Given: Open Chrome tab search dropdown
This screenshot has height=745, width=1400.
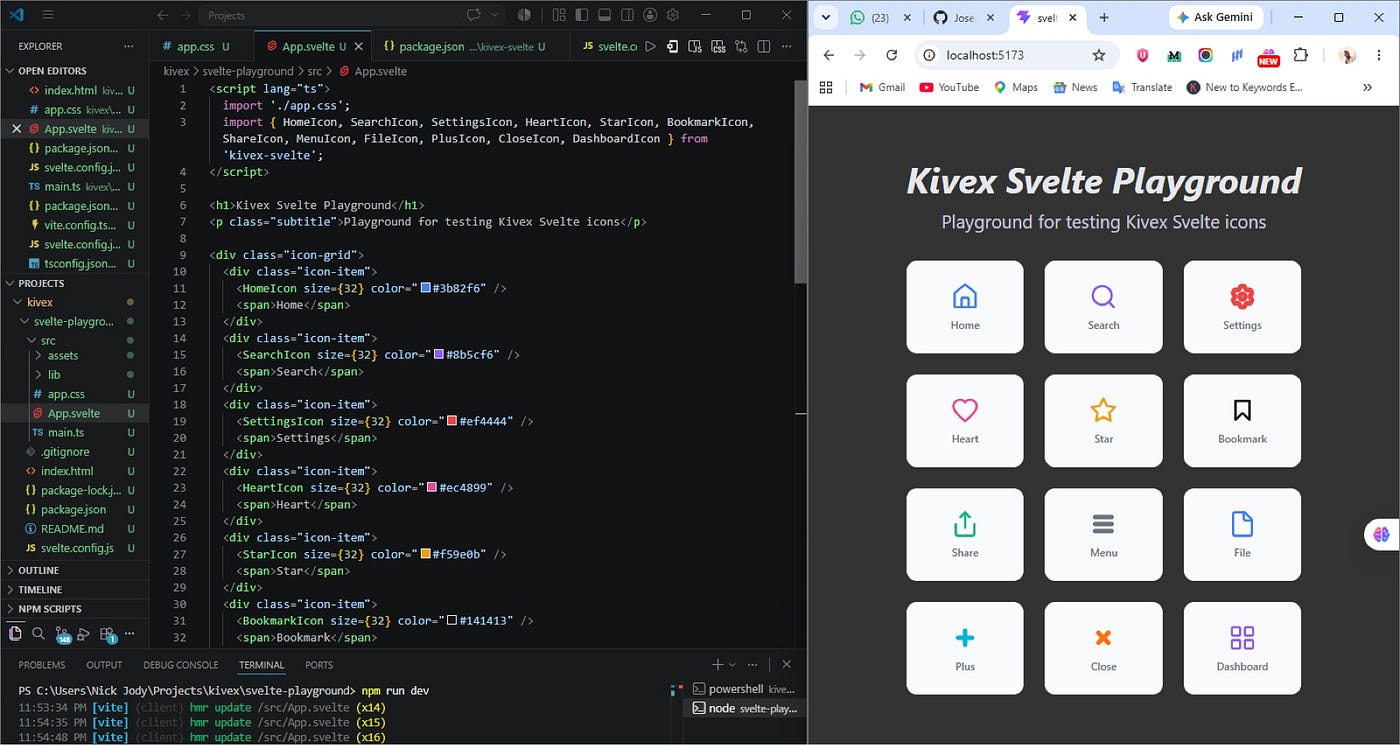Looking at the screenshot, I should point(826,17).
